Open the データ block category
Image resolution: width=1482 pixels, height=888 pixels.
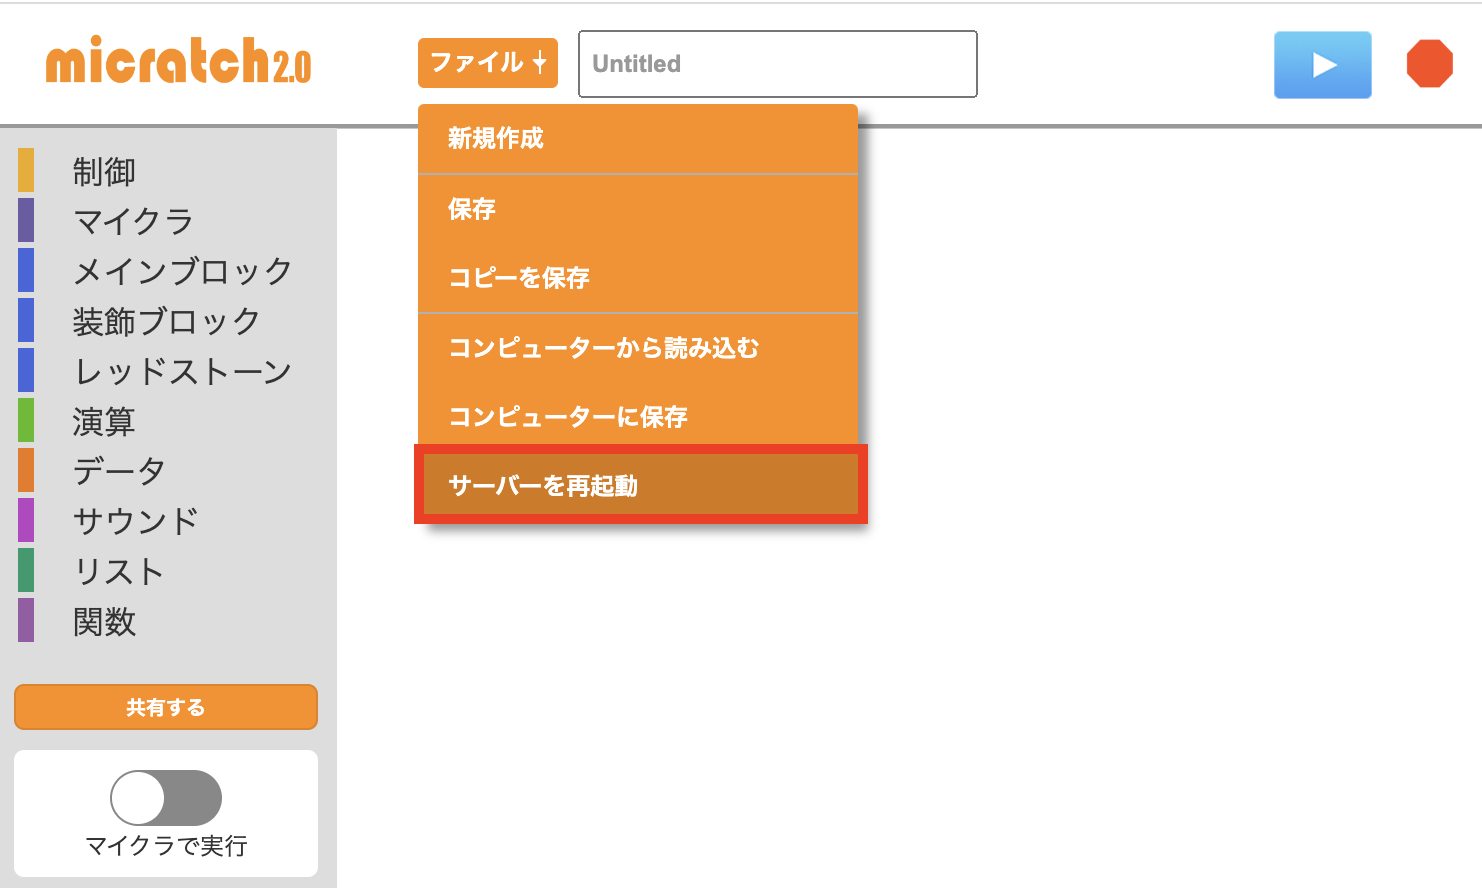pyautogui.click(x=119, y=471)
